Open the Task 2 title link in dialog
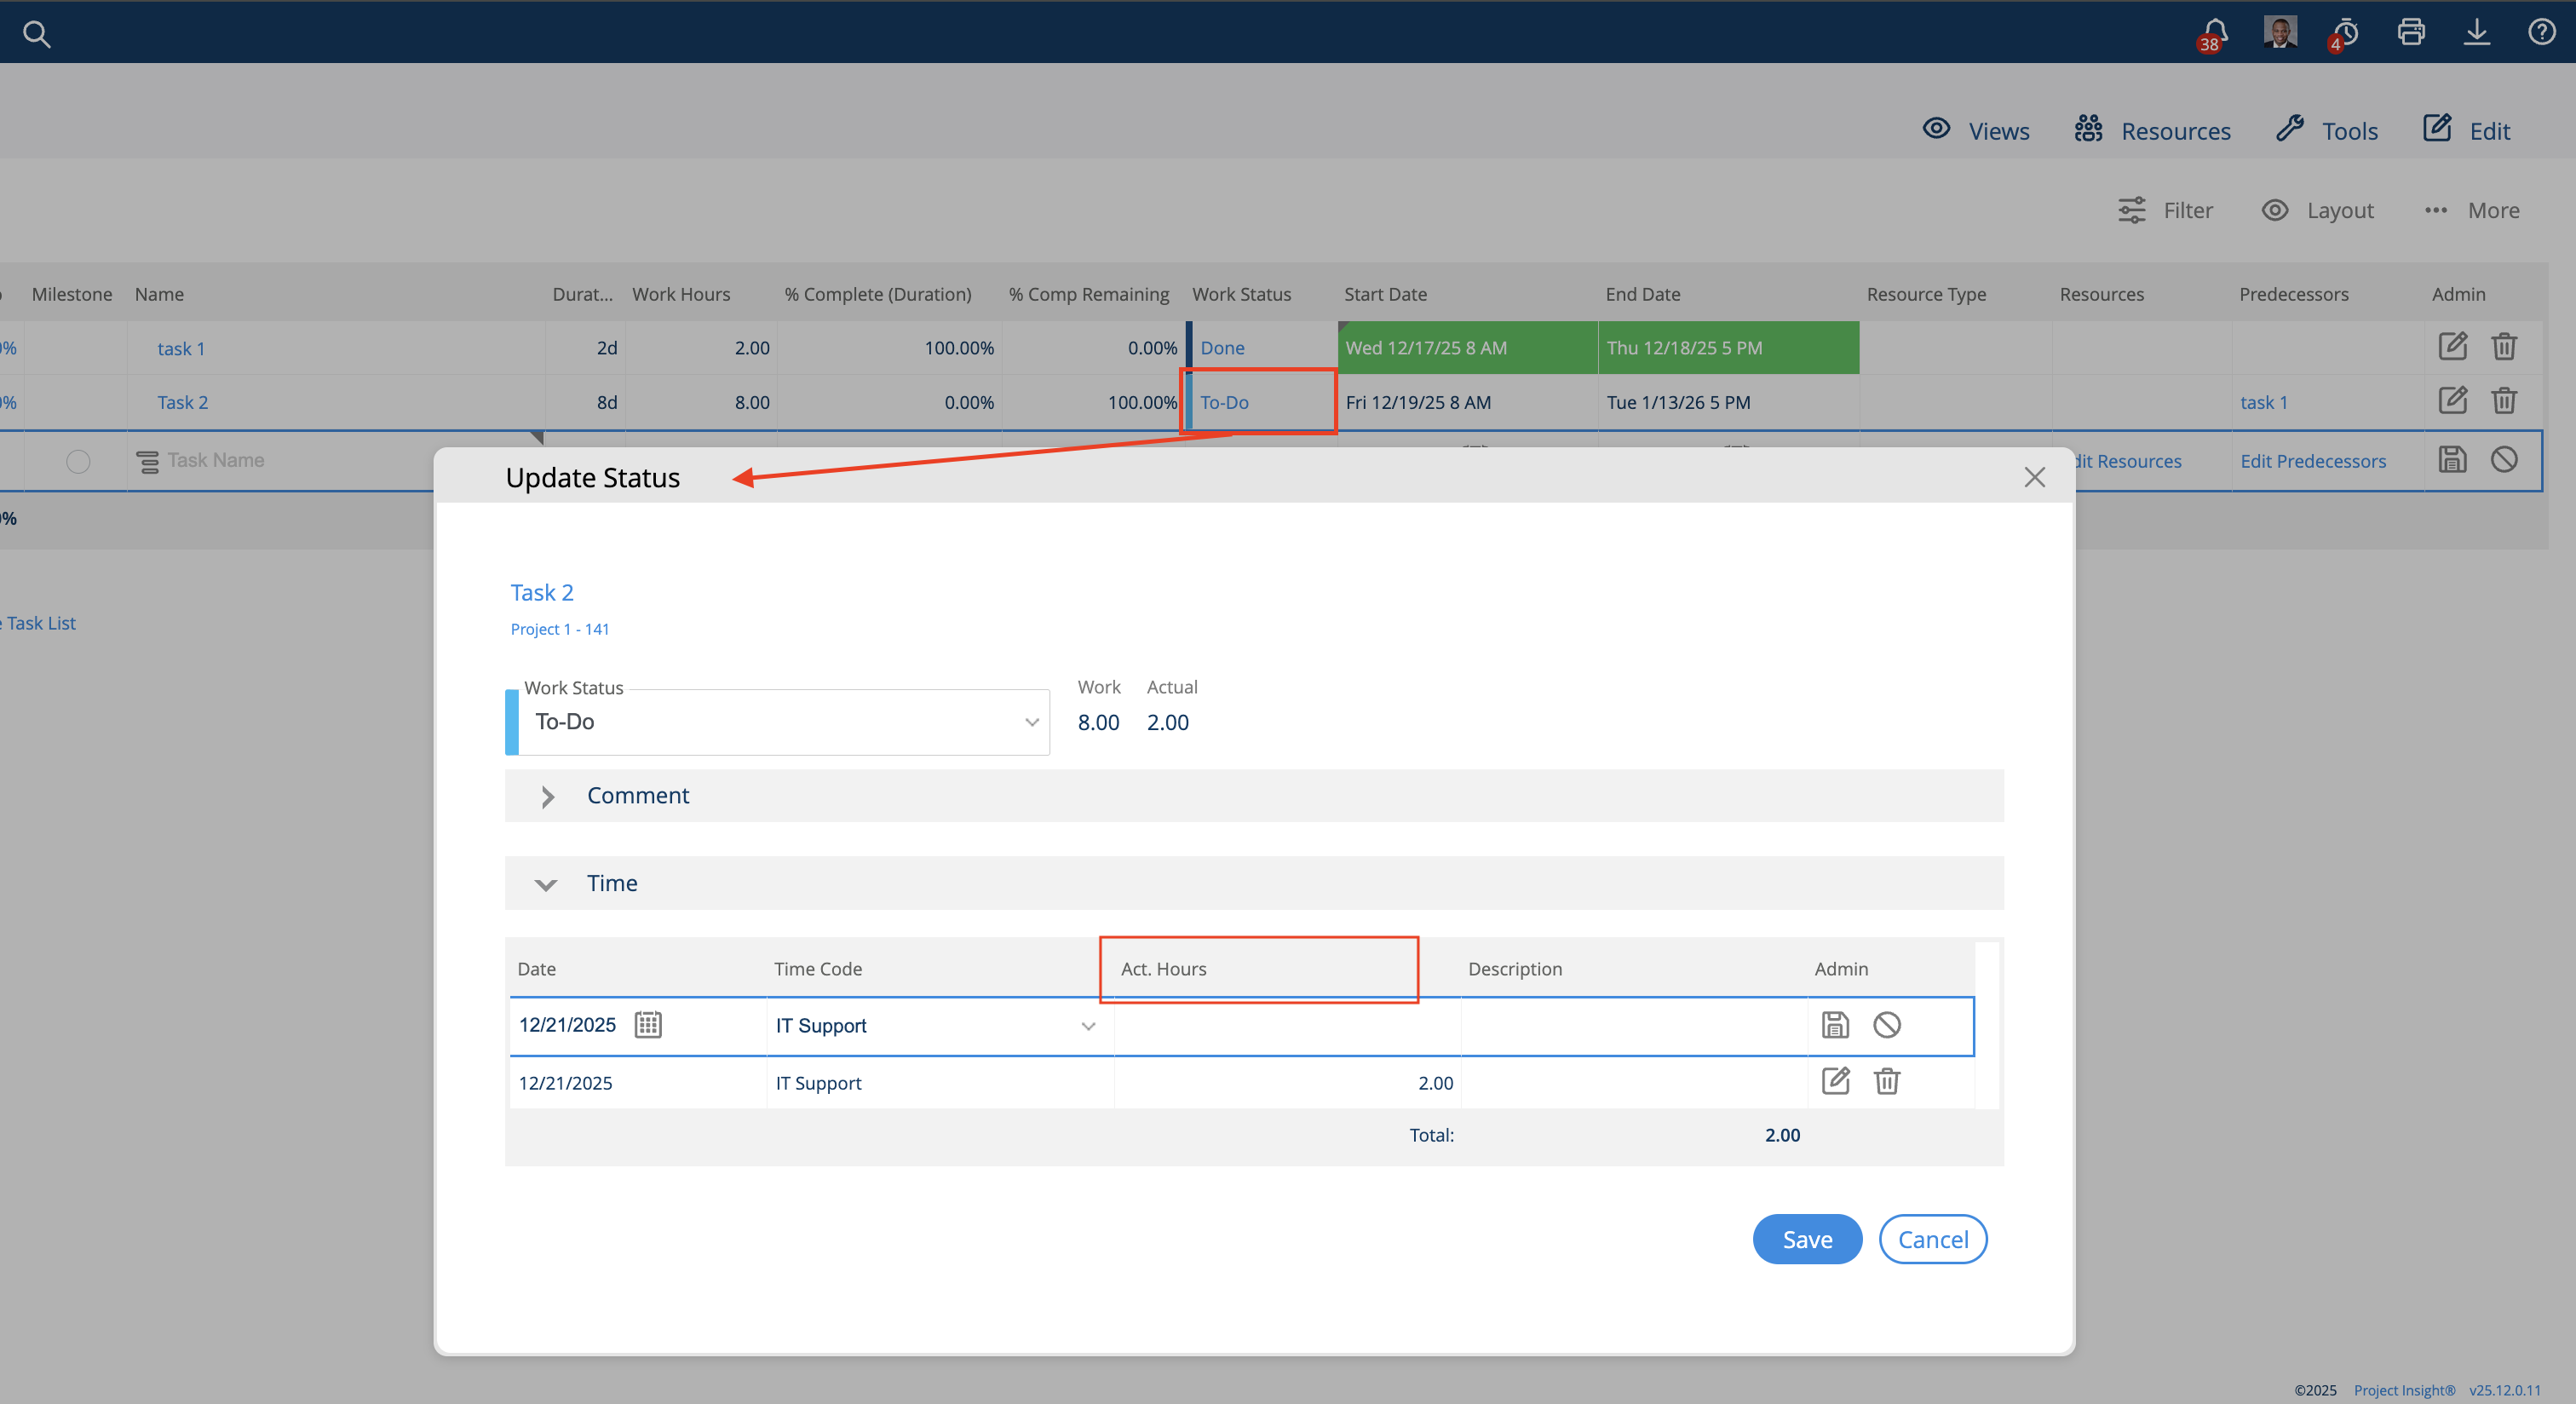 [542, 592]
